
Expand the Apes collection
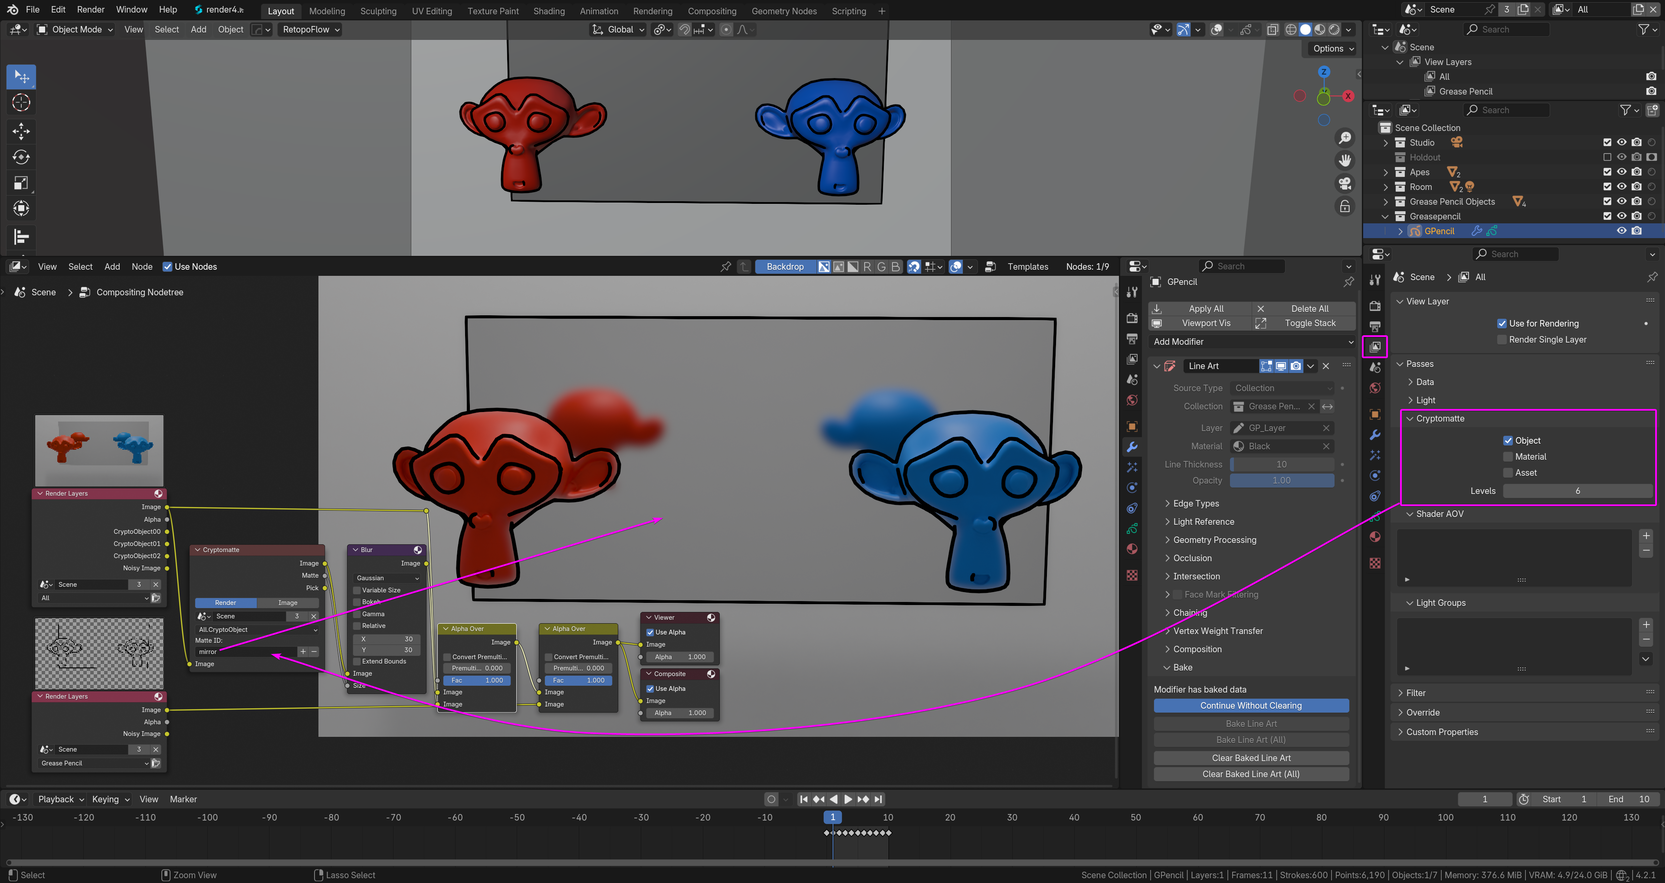coord(1386,172)
